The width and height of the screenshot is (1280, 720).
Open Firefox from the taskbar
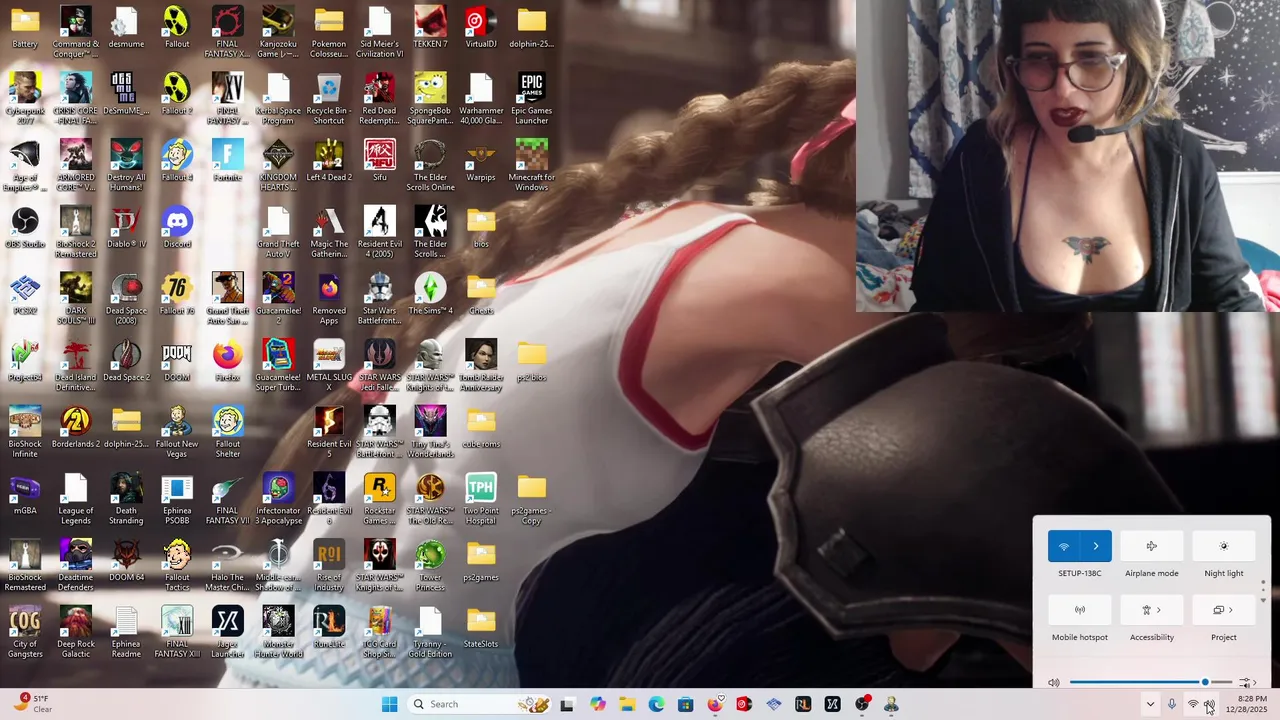[715, 704]
